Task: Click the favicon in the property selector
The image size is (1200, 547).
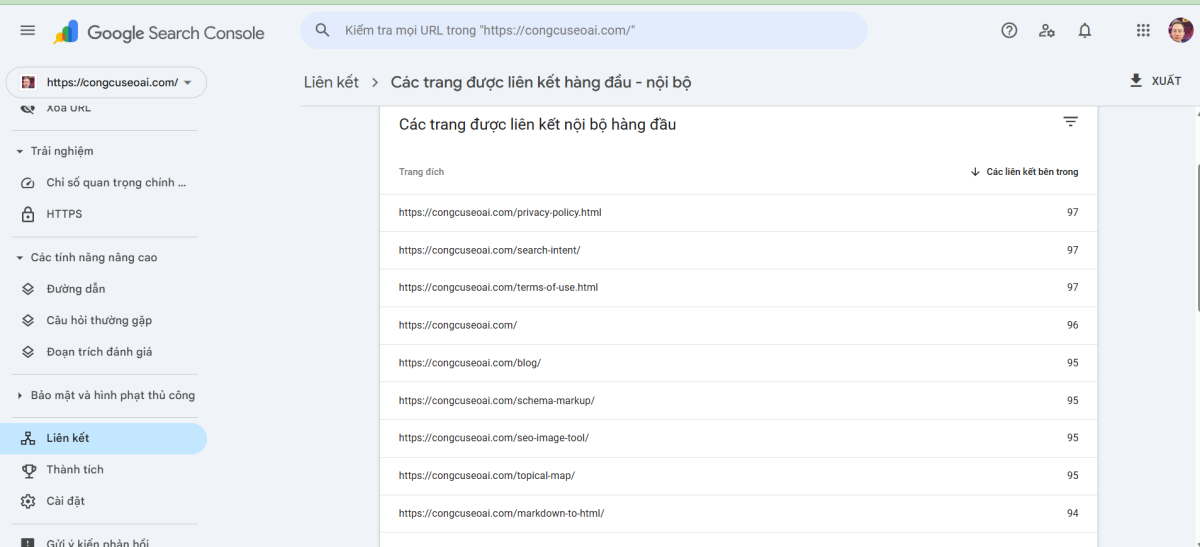Action: coord(29,83)
